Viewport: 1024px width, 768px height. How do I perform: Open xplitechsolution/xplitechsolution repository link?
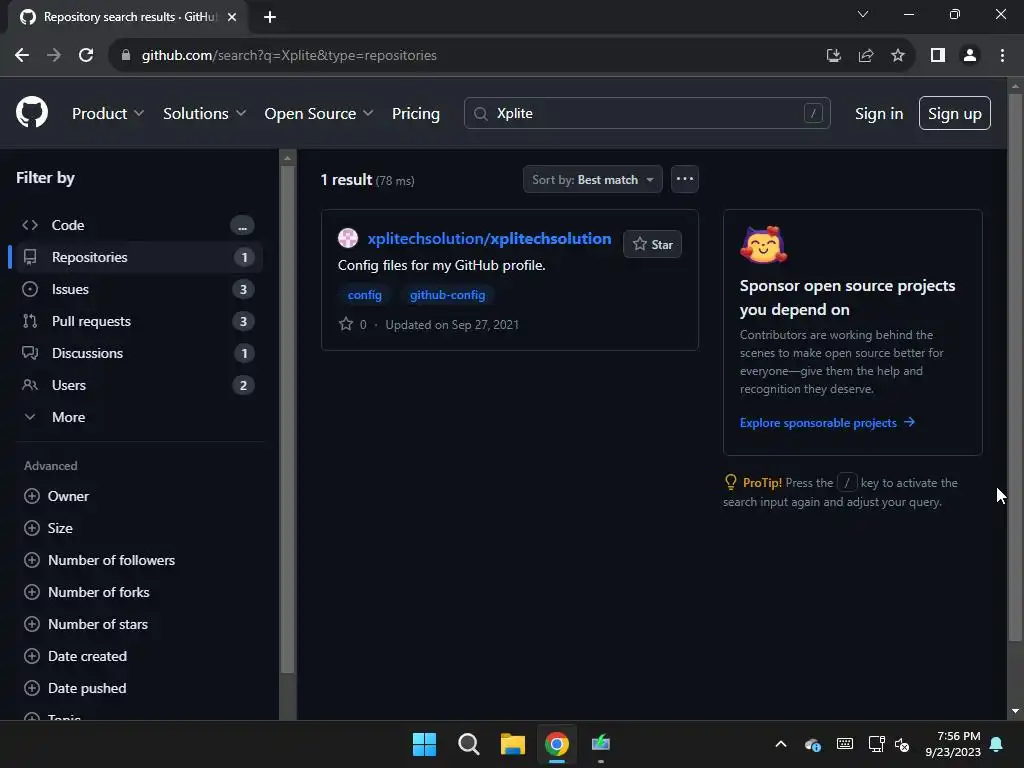coord(489,238)
